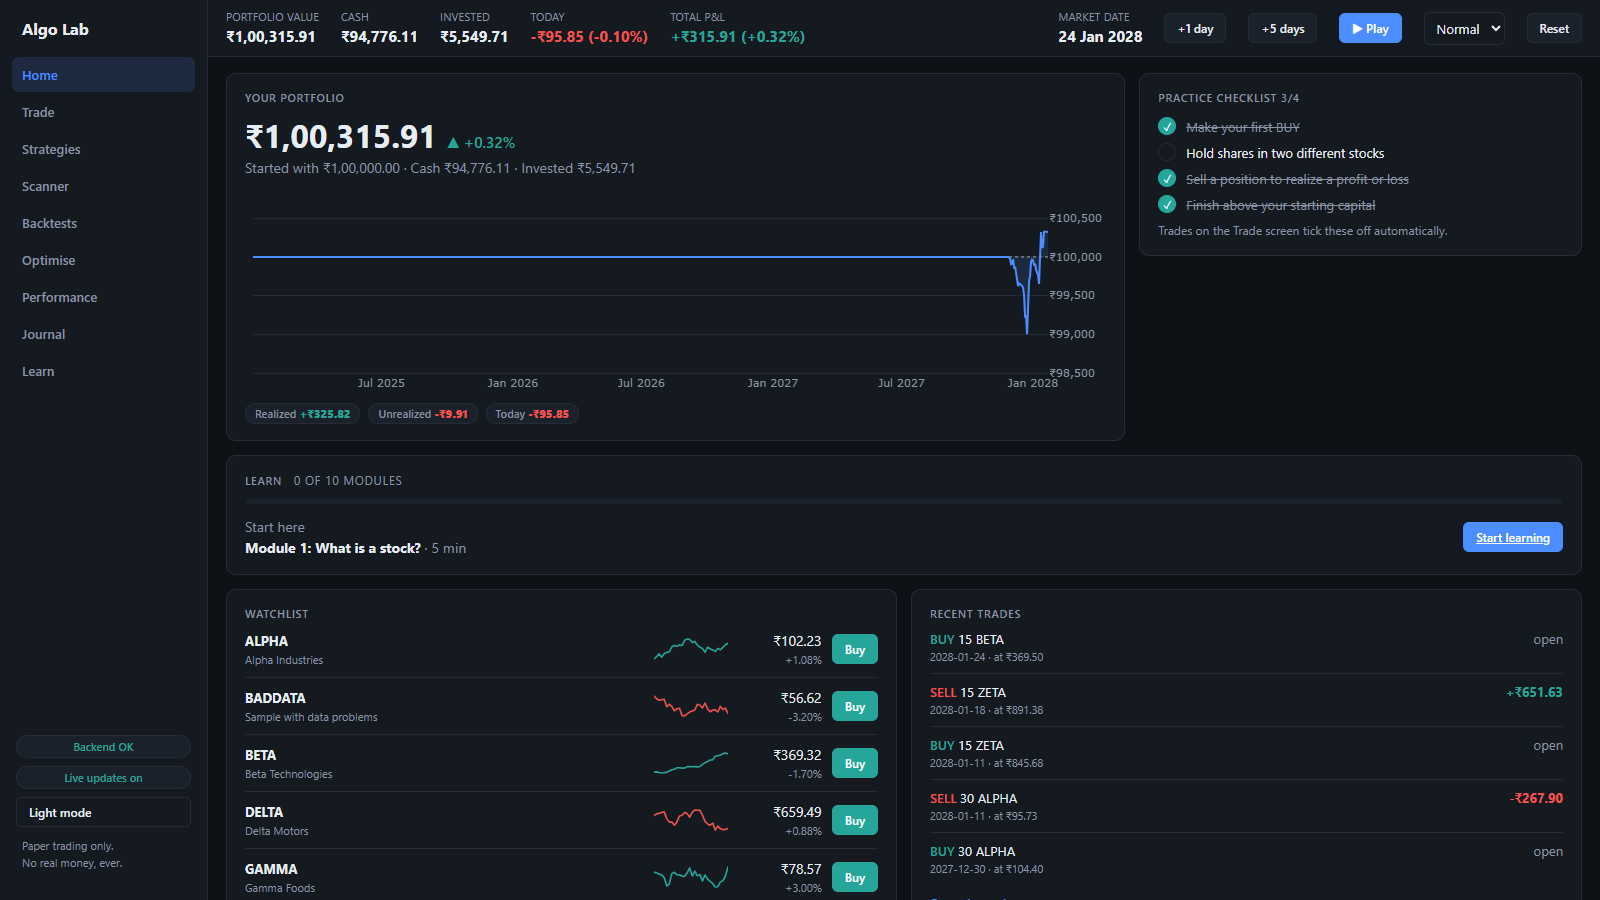The height and width of the screenshot is (900, 1600).
Task: Buy BADDATA from watchlist
Action: (855, 706)
